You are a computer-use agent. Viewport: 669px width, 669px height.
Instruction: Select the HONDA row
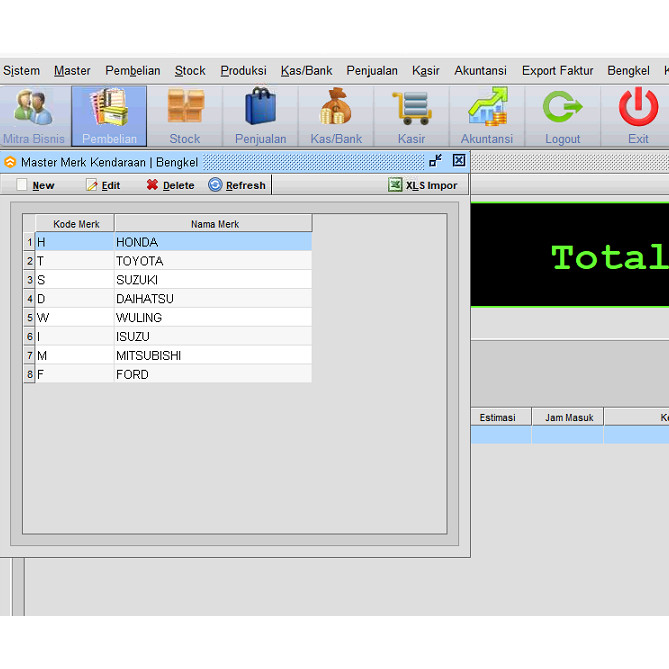point(174,242)
